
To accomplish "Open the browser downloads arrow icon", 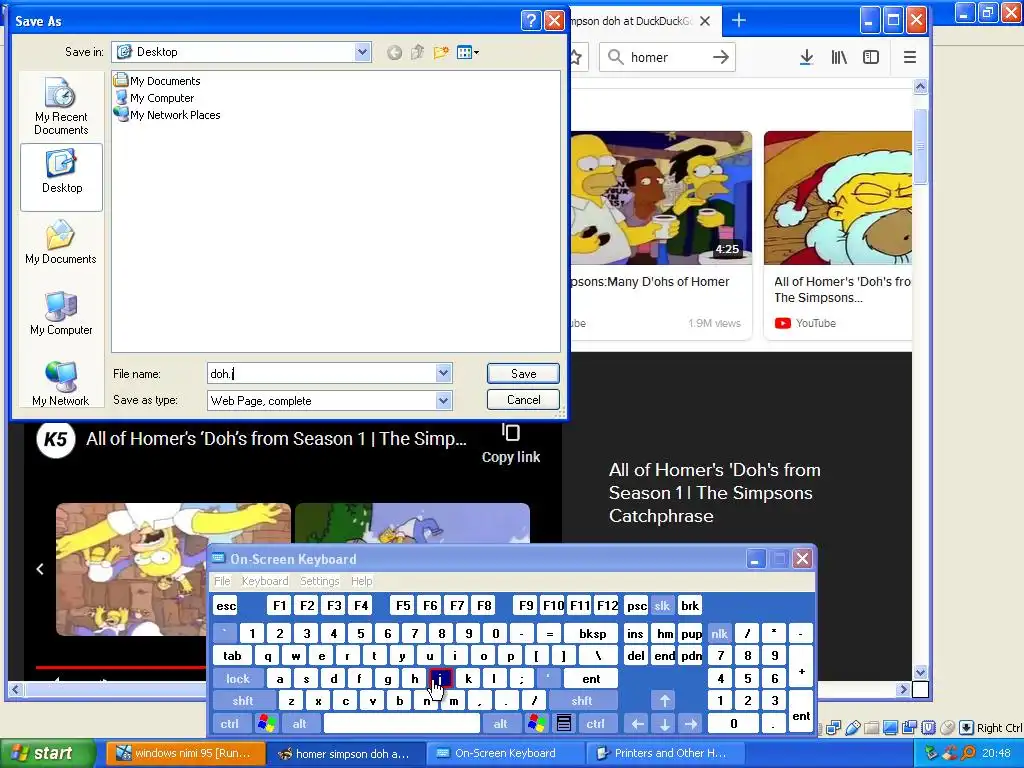I will tap(807, 57).
